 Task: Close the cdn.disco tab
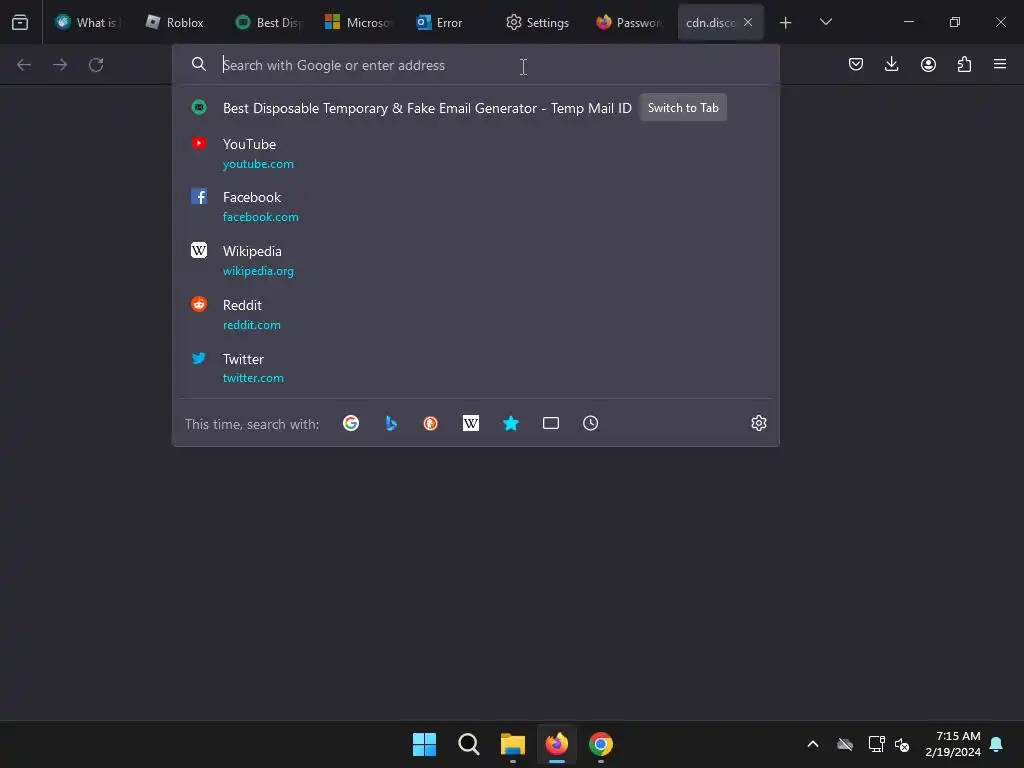[x=748, y=22]
